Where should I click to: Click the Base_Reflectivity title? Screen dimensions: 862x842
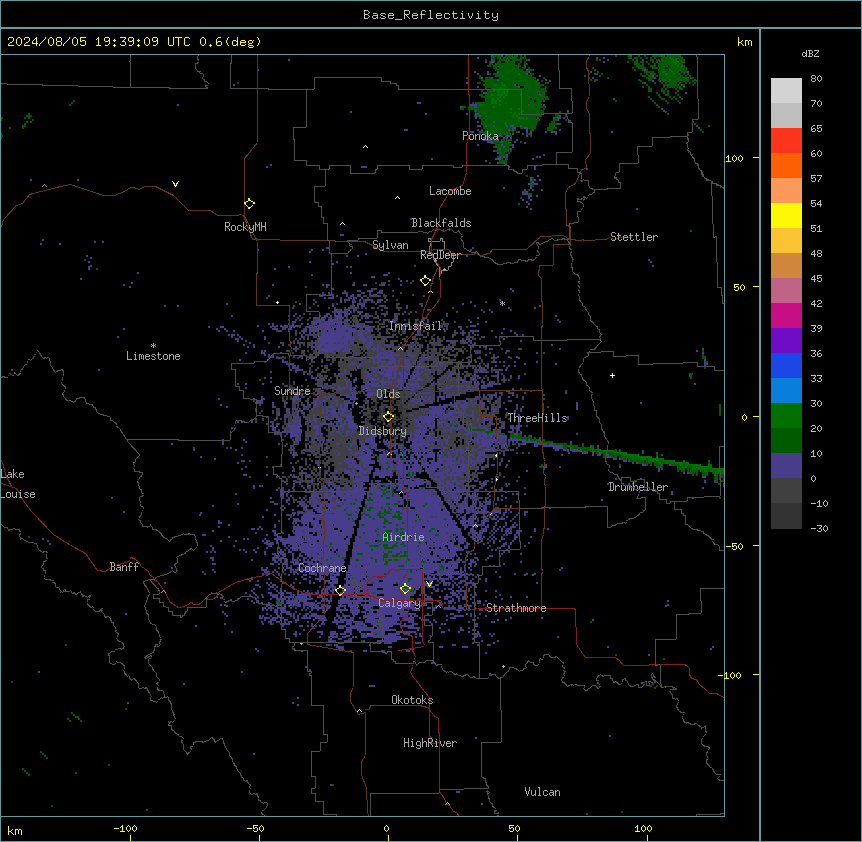point(431,15)
